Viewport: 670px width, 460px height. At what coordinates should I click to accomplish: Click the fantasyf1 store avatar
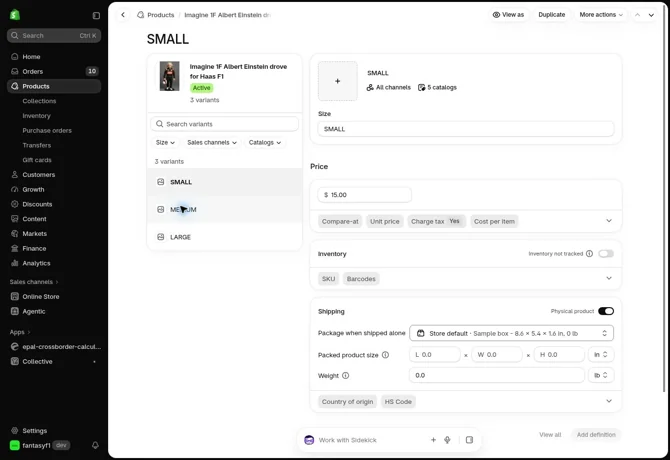(15, 445)
